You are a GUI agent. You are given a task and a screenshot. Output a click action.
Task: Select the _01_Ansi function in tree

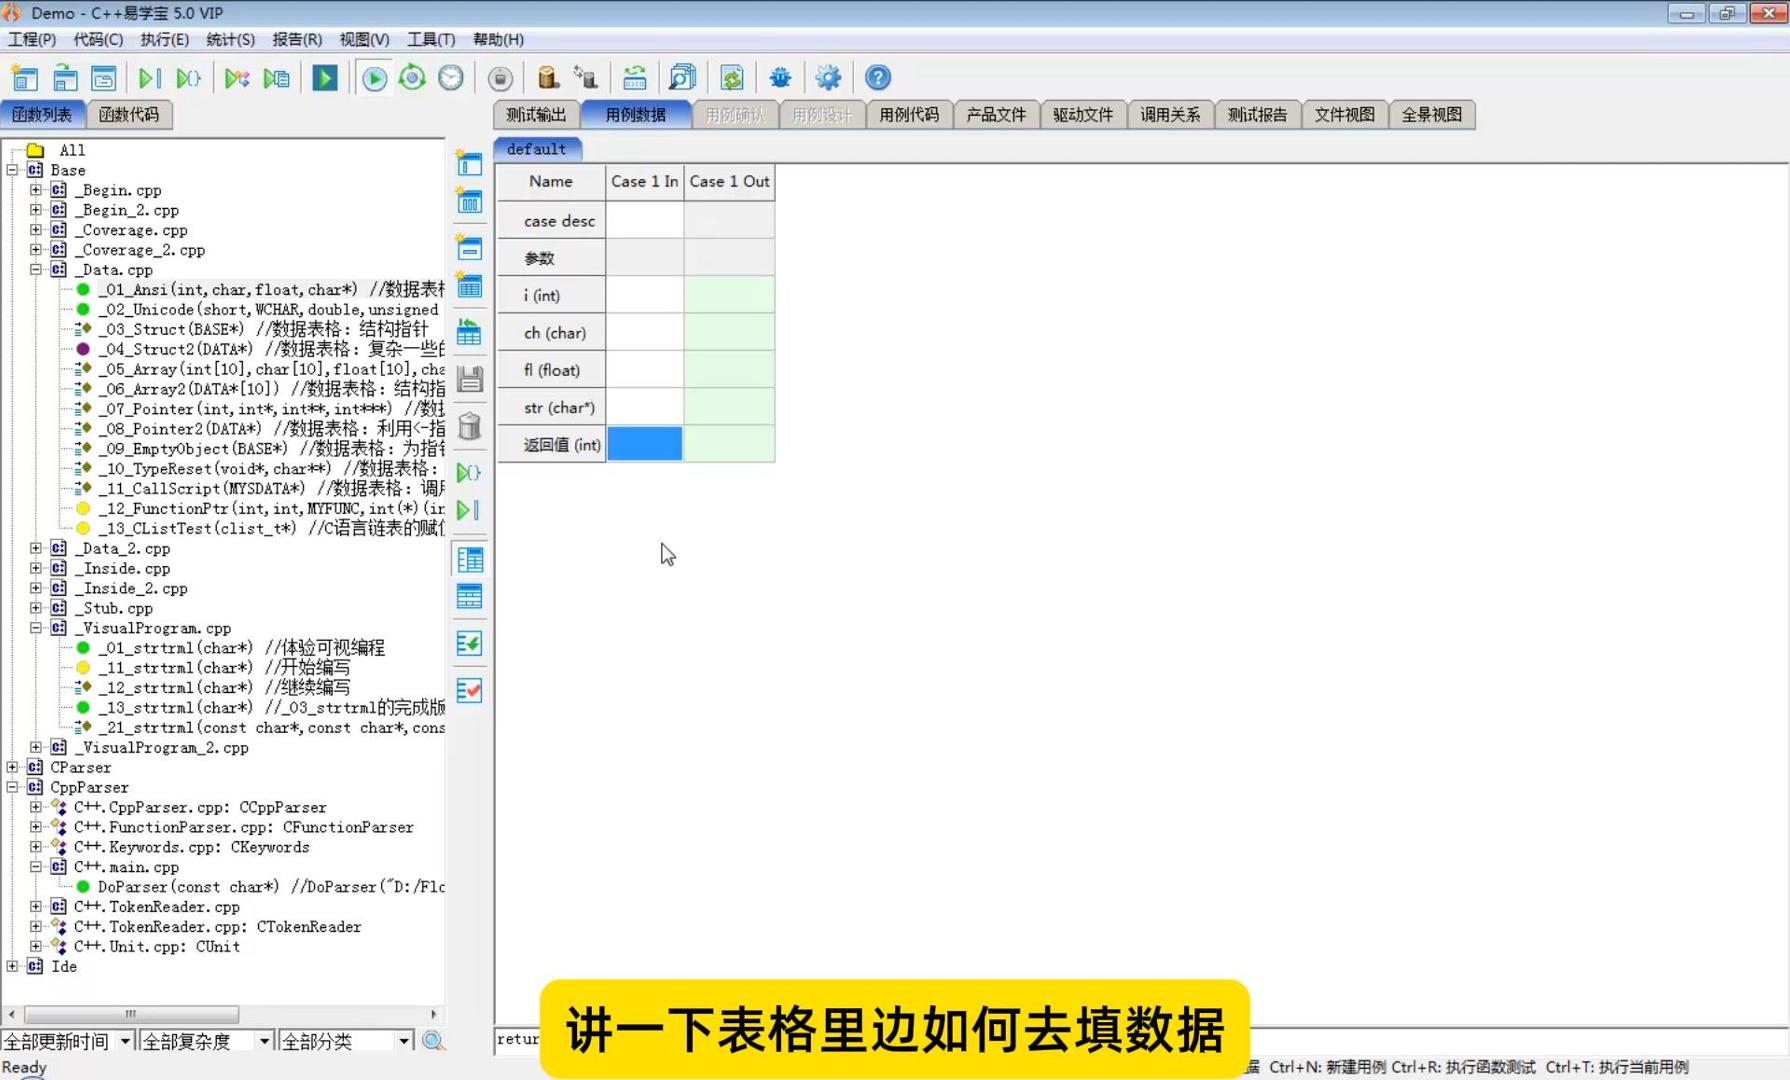tap(270, 289)
